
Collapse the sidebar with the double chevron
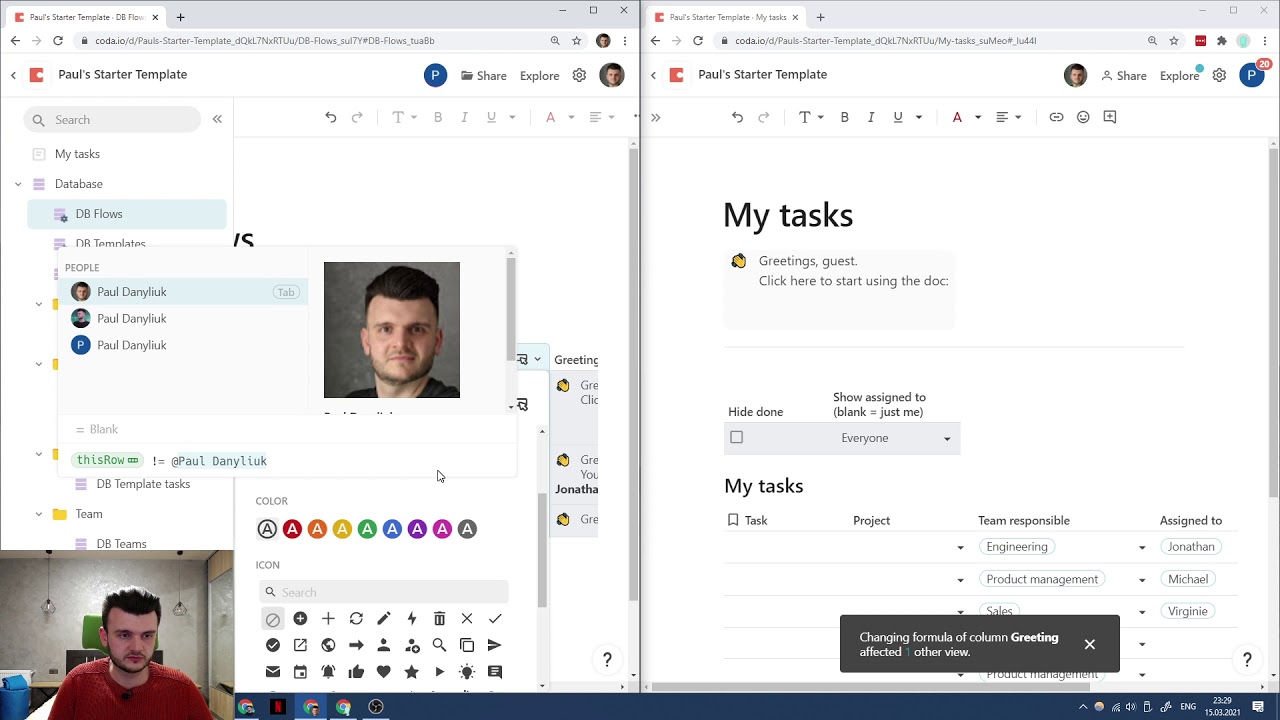pyautogui.click(x=217, y=119)
